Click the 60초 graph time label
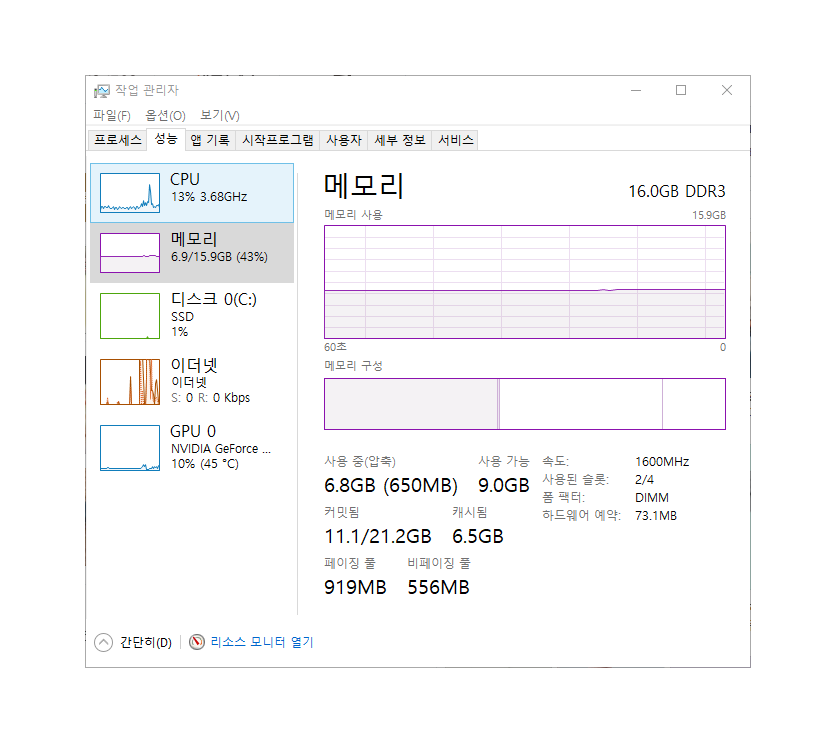The image size is (835, 743). click(x=335, y=347)
